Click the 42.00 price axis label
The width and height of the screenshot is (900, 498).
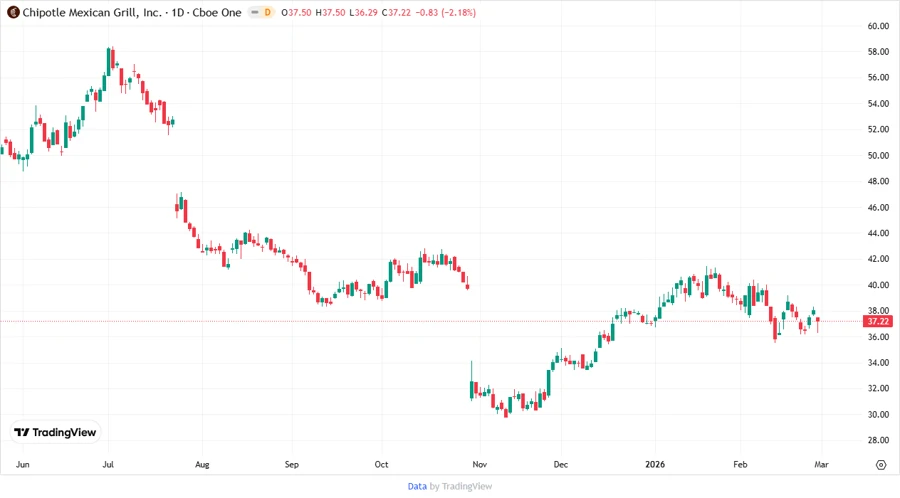[878, 259]
